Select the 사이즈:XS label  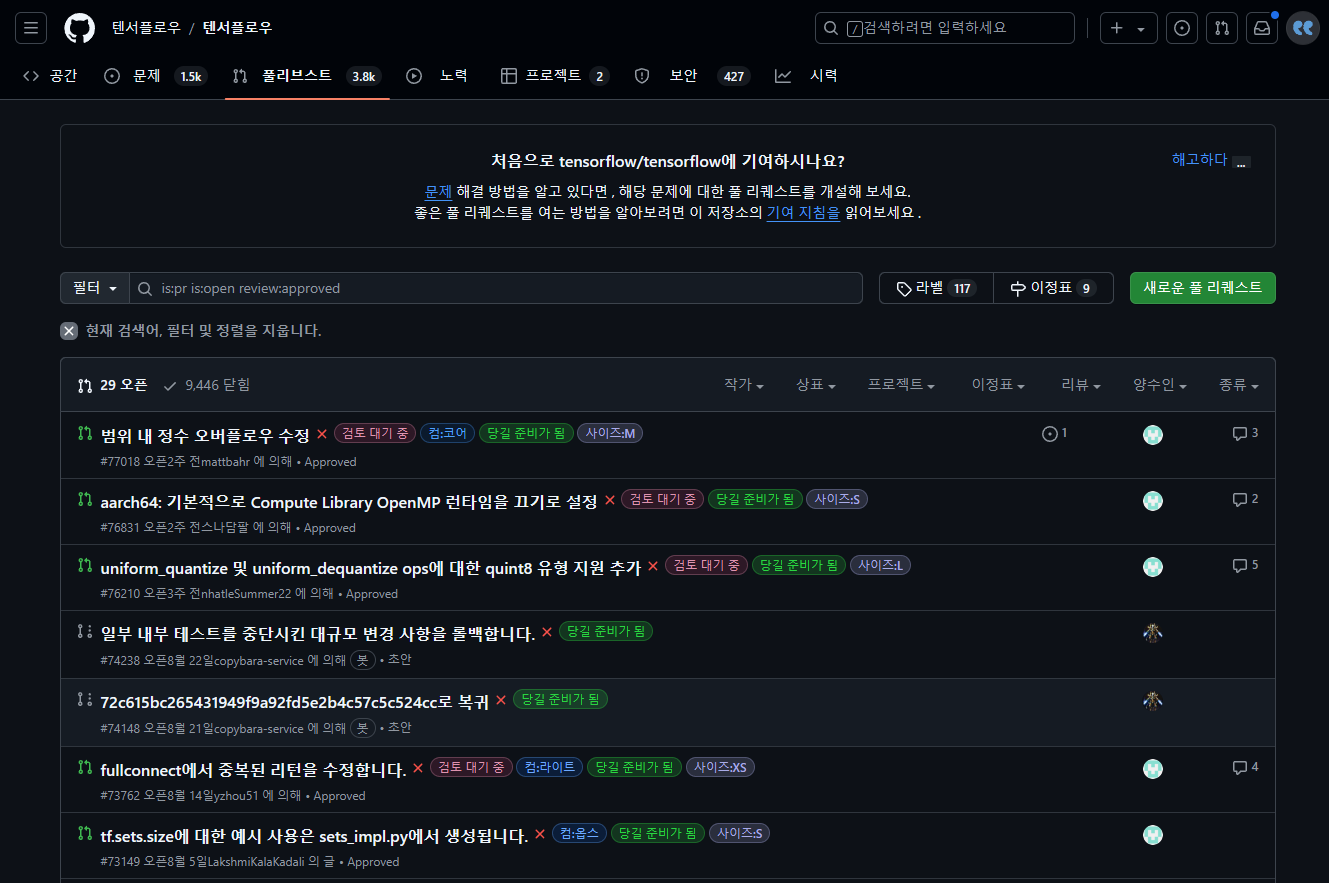[x=720, y=767]
